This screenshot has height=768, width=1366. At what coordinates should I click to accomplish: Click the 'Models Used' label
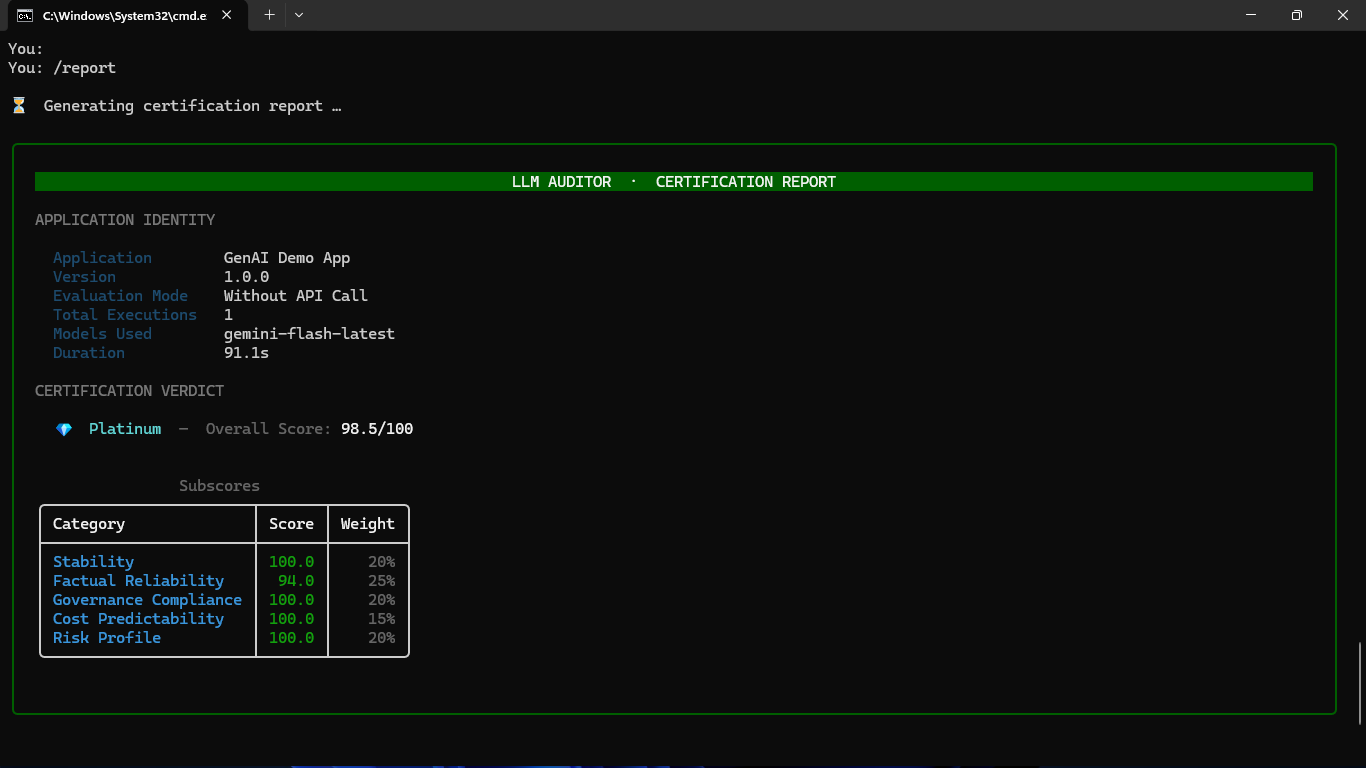[102, 334]
